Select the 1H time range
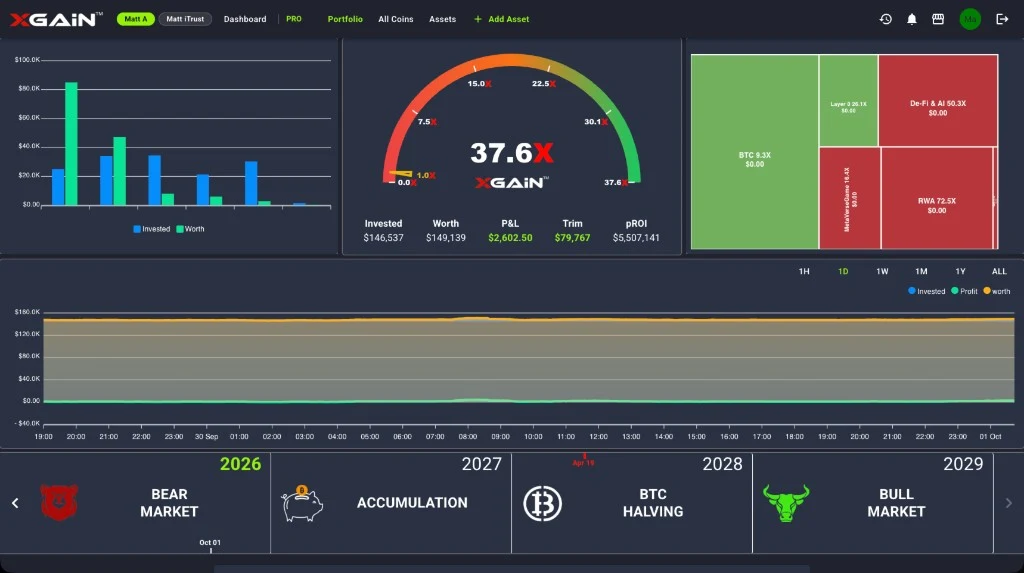1024x573 pixels. coord(804,271)
